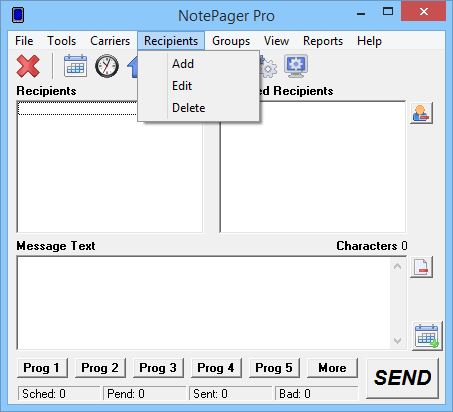Screen dimensions: 453x412
Task: Click the Pend: 0 status field
Action: (x=144, y=394)
